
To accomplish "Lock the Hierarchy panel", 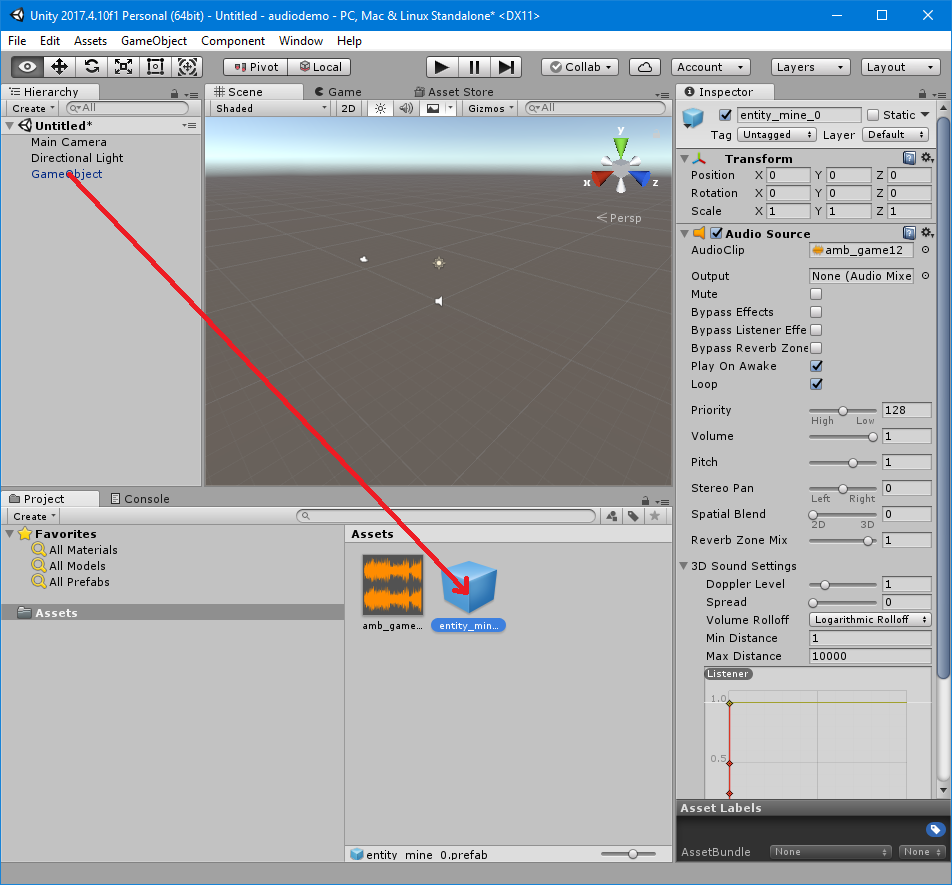I will (x=174, y=93).
